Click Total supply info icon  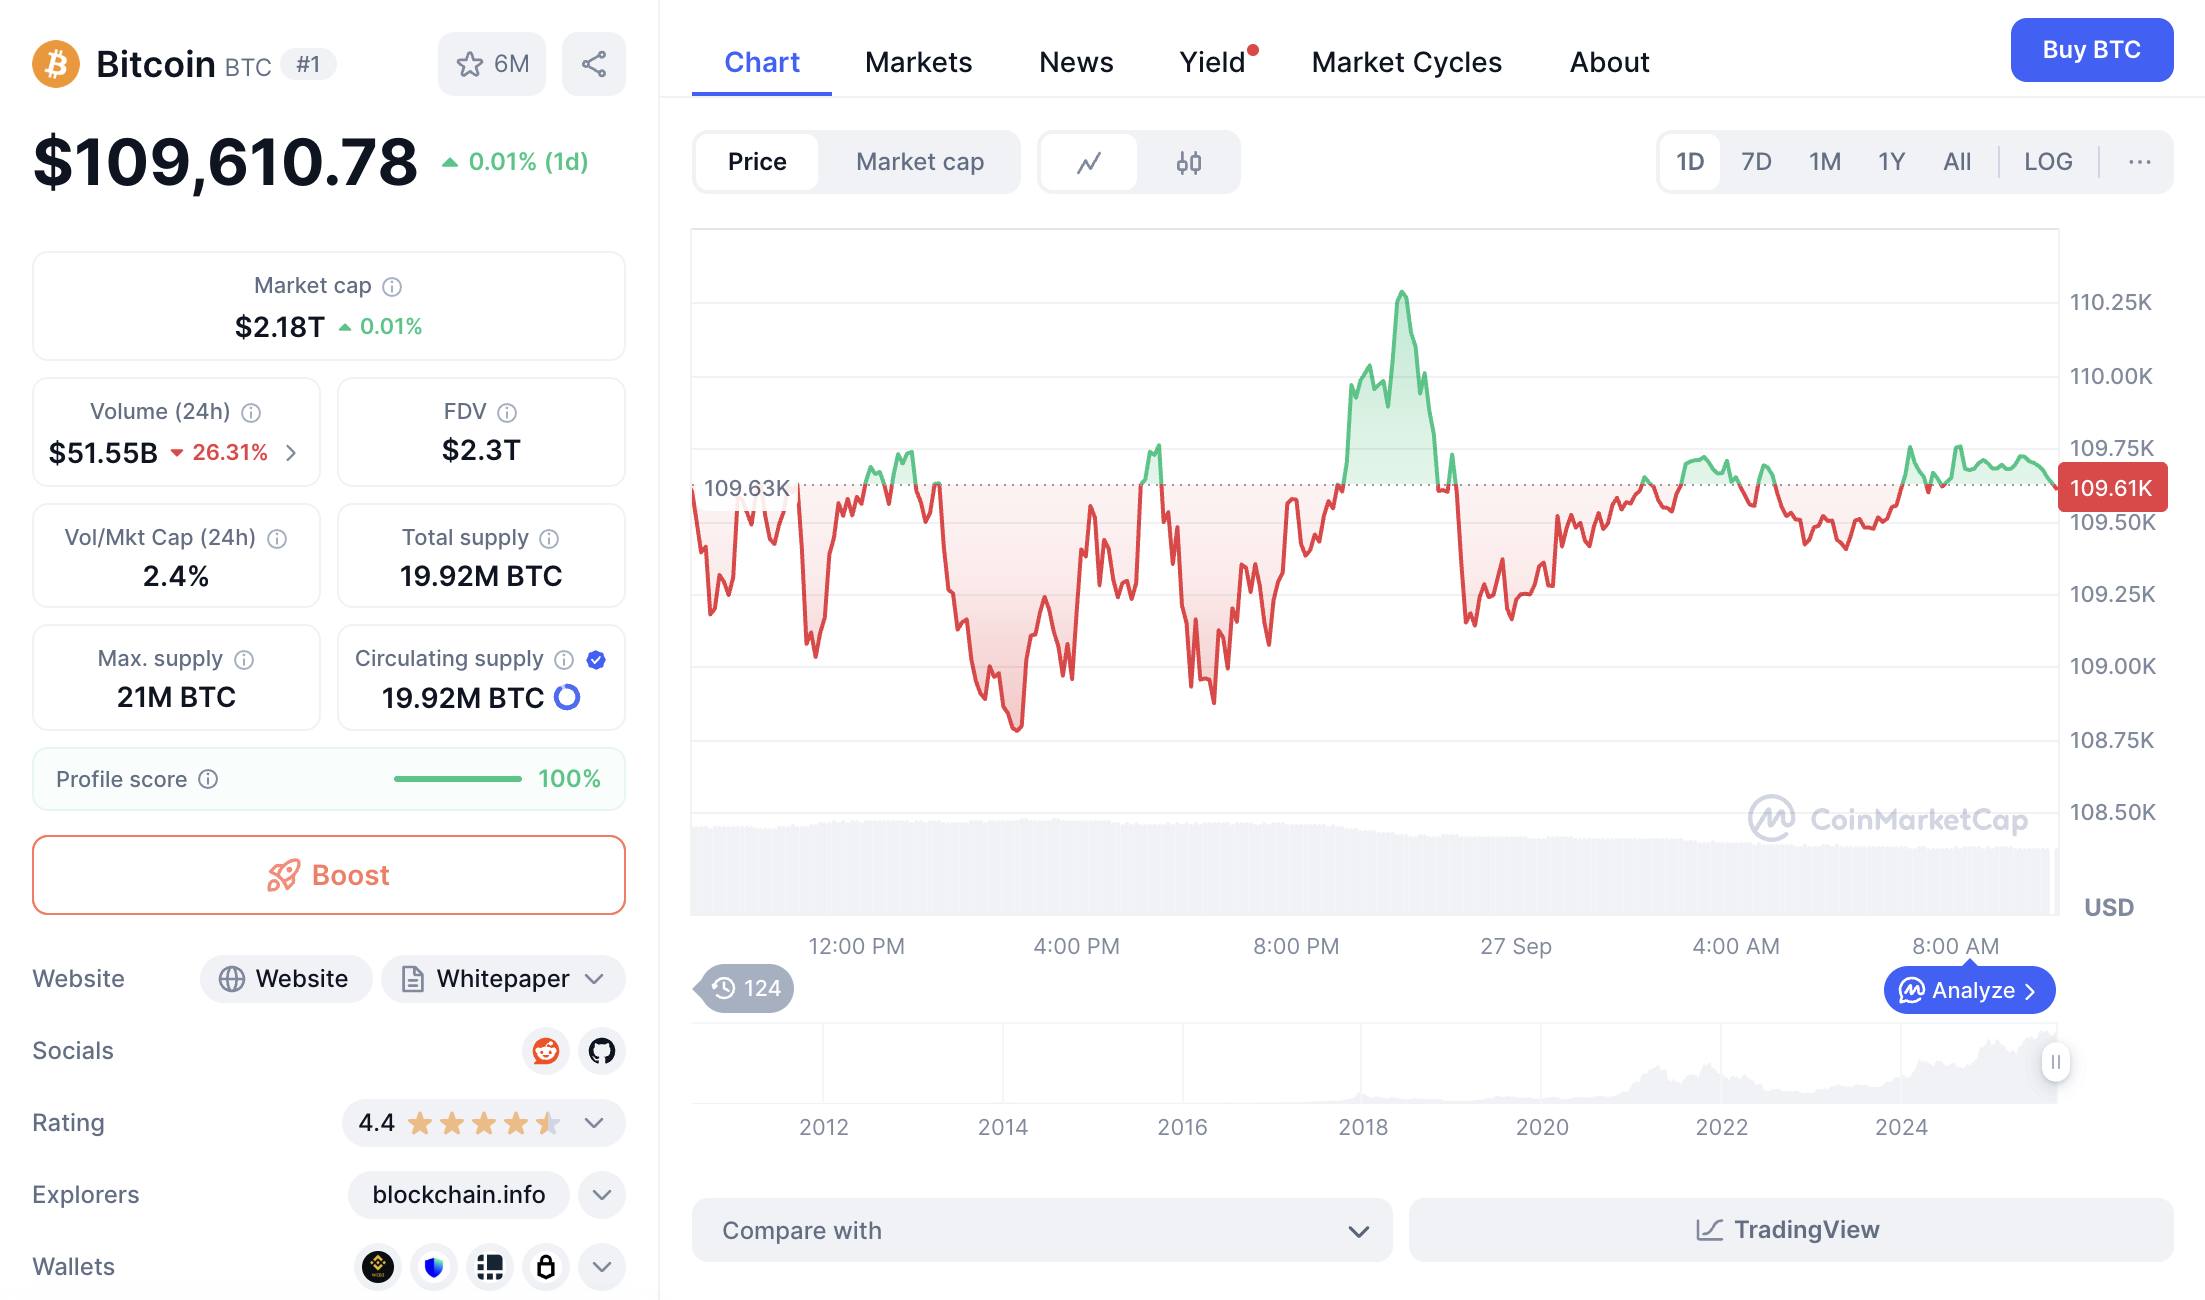pos(549,539)
